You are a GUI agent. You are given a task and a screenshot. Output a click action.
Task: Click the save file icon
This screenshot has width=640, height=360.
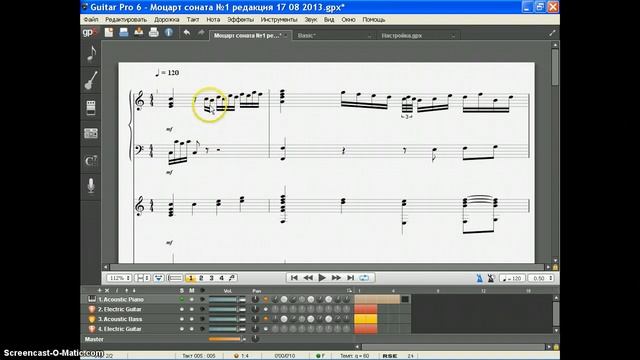click(124, 33)
